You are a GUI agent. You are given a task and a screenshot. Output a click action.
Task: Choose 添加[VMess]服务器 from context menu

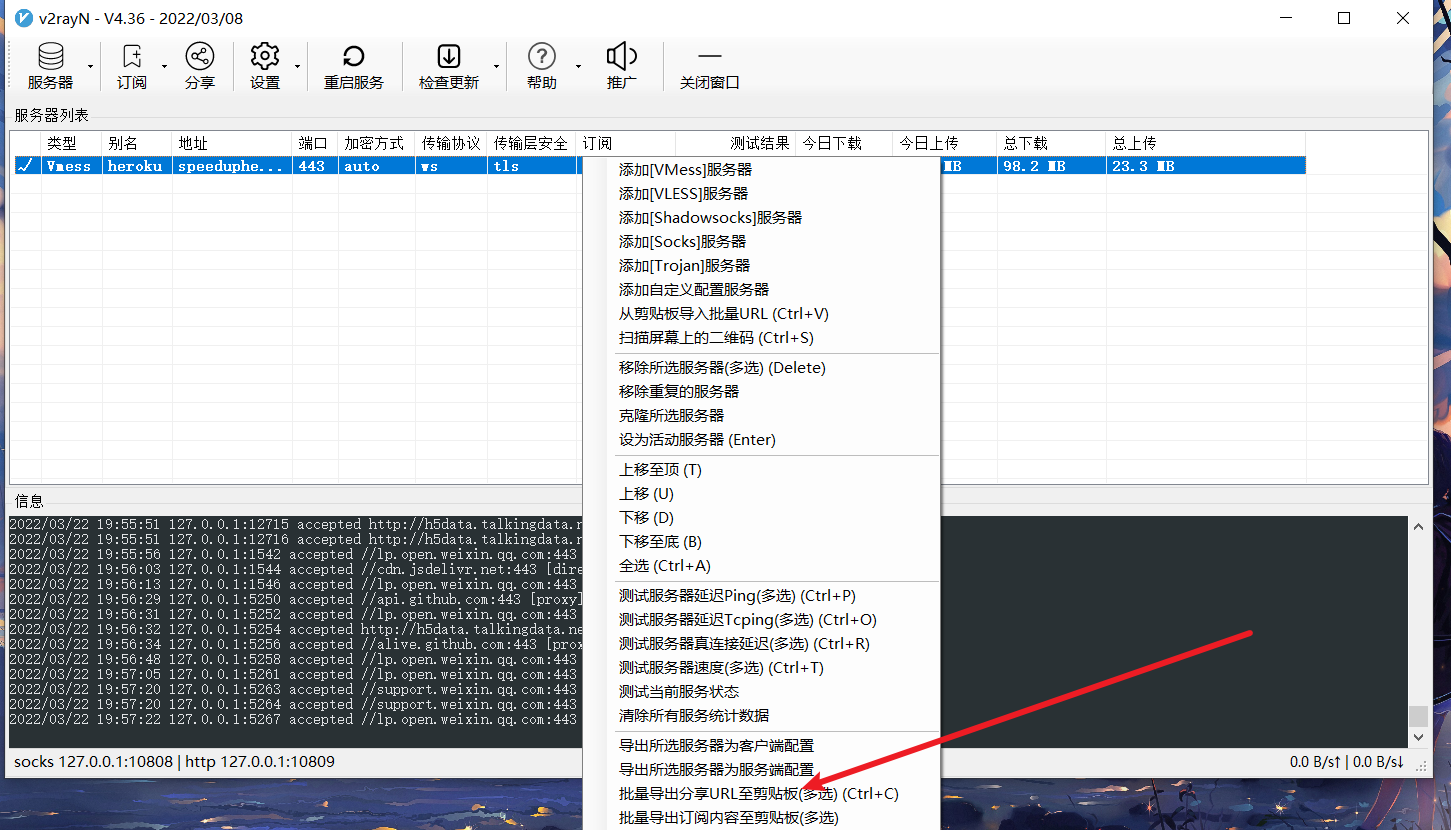761,170
